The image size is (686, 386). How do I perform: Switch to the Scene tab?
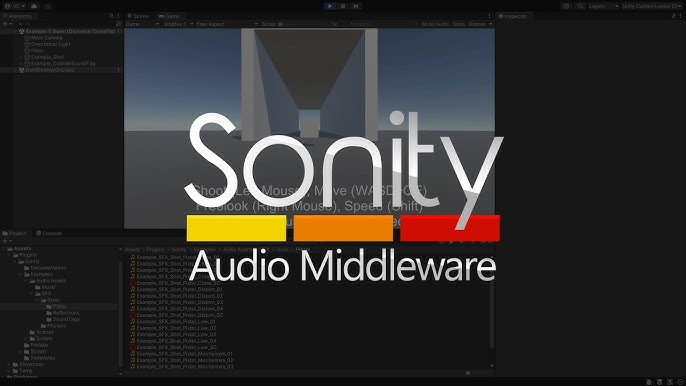(x=138, y=16)
